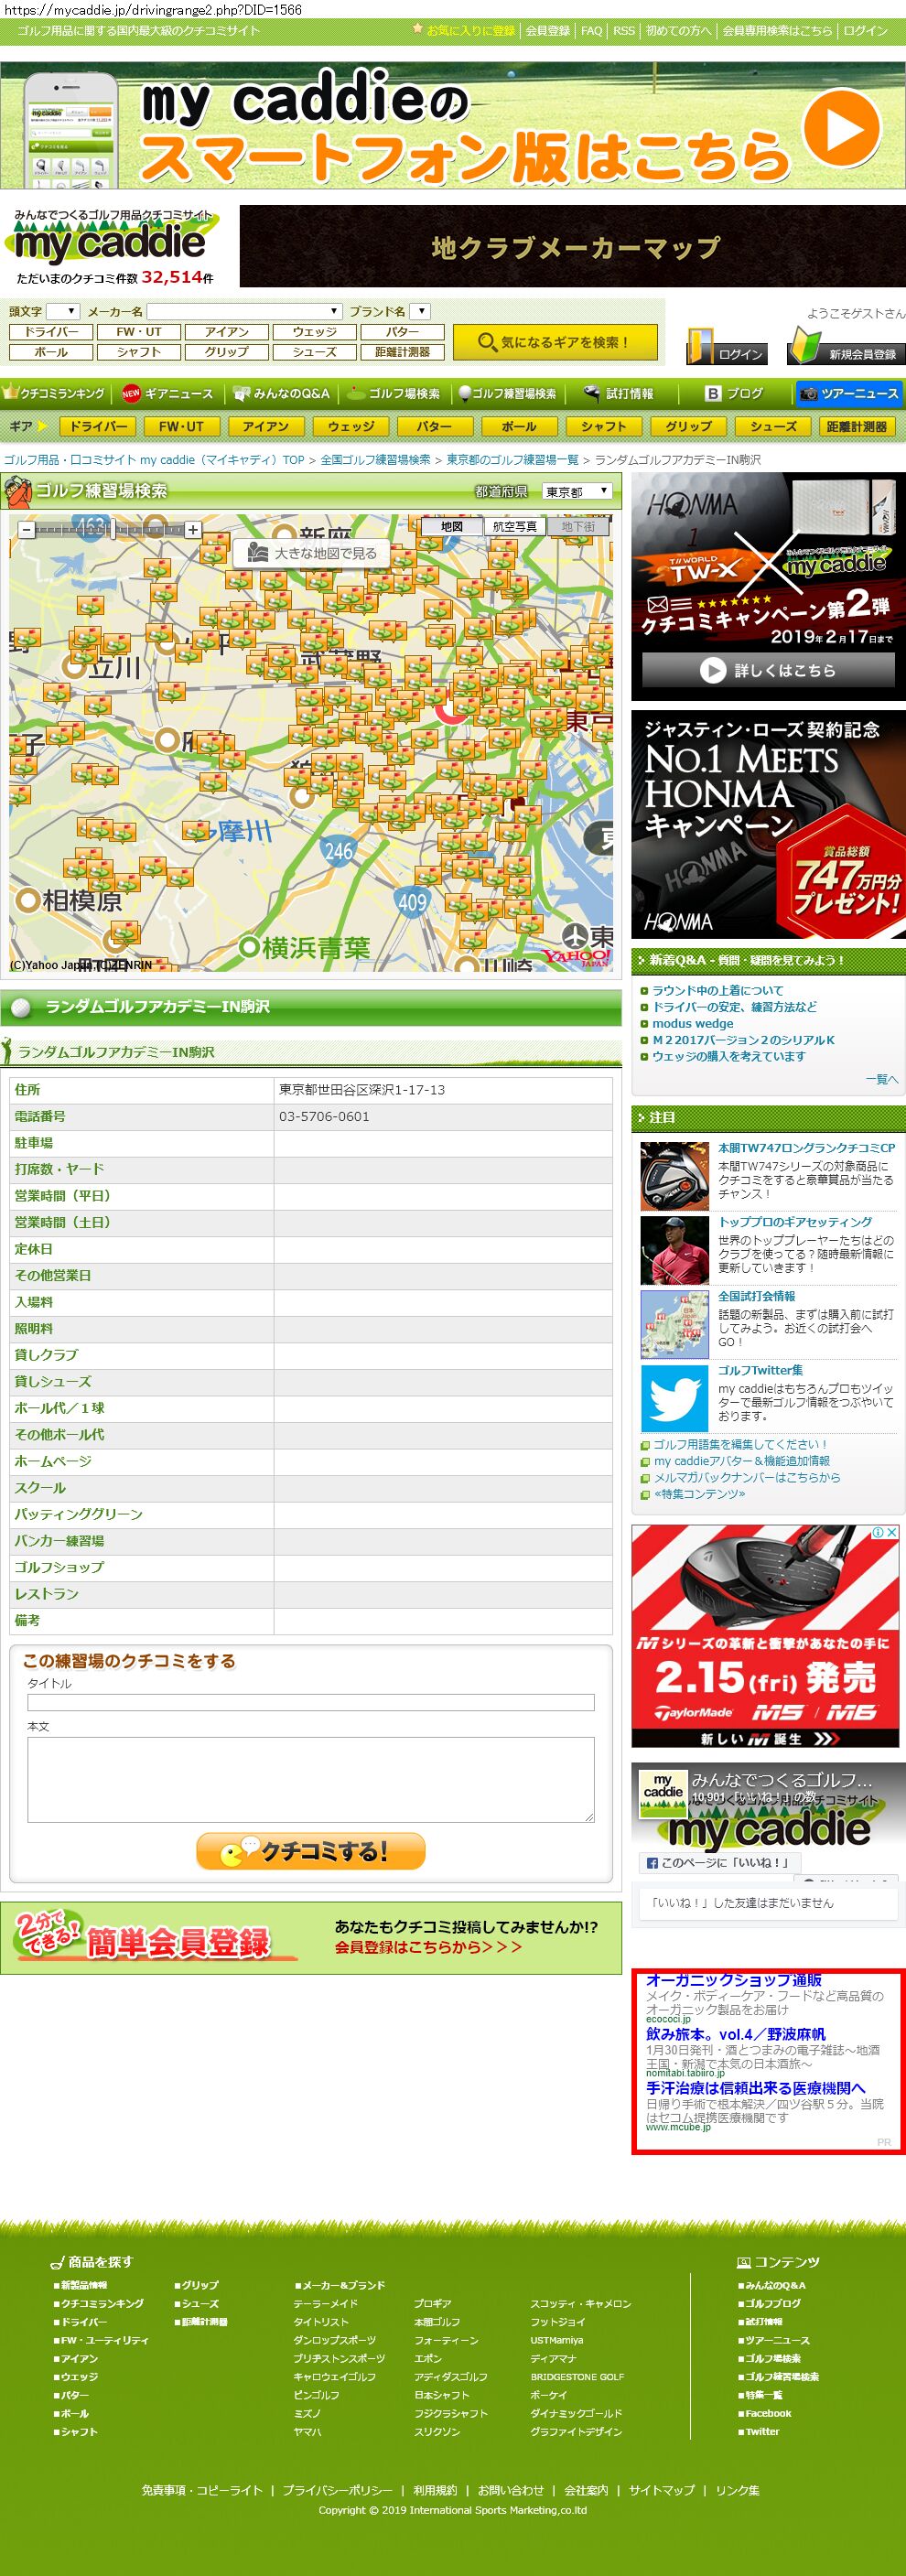This screenshot has width=906, height=2576.
Task: Open the larger map view button
Action: [312, 553]
